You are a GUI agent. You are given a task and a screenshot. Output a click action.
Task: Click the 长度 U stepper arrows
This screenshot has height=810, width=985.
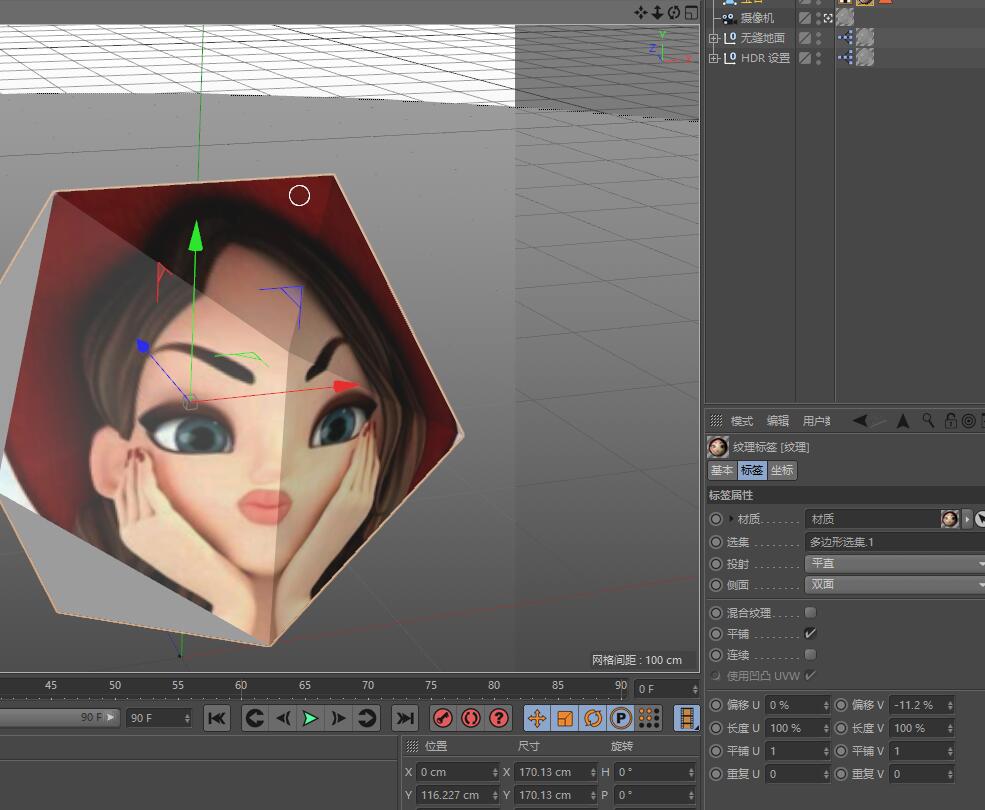pos(825,728)
